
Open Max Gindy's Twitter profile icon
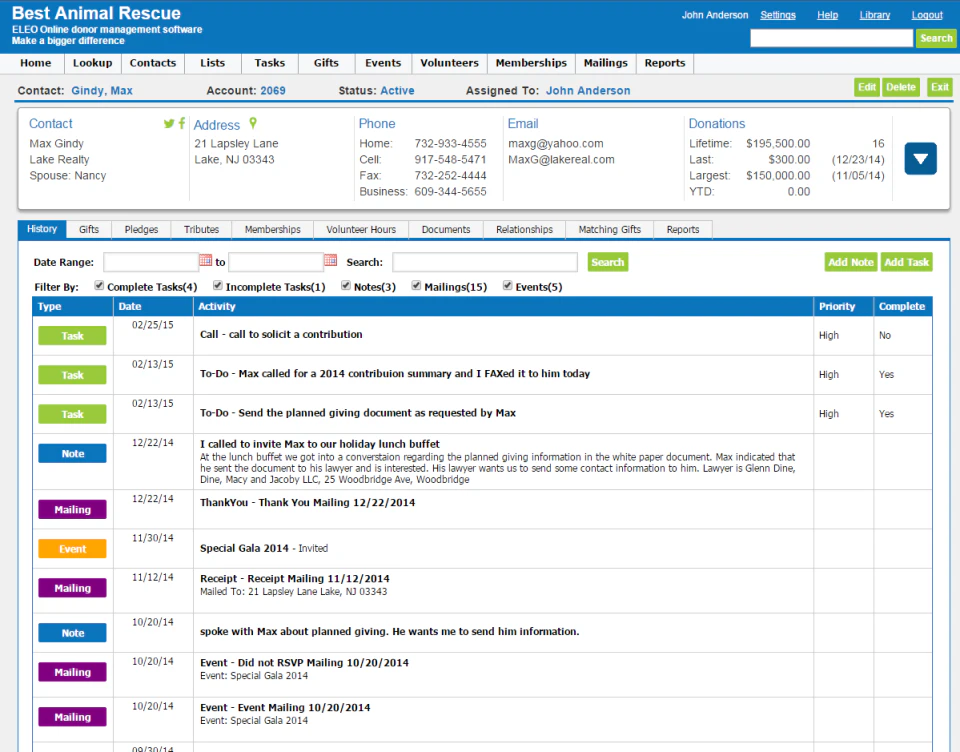tap(169, 123)
